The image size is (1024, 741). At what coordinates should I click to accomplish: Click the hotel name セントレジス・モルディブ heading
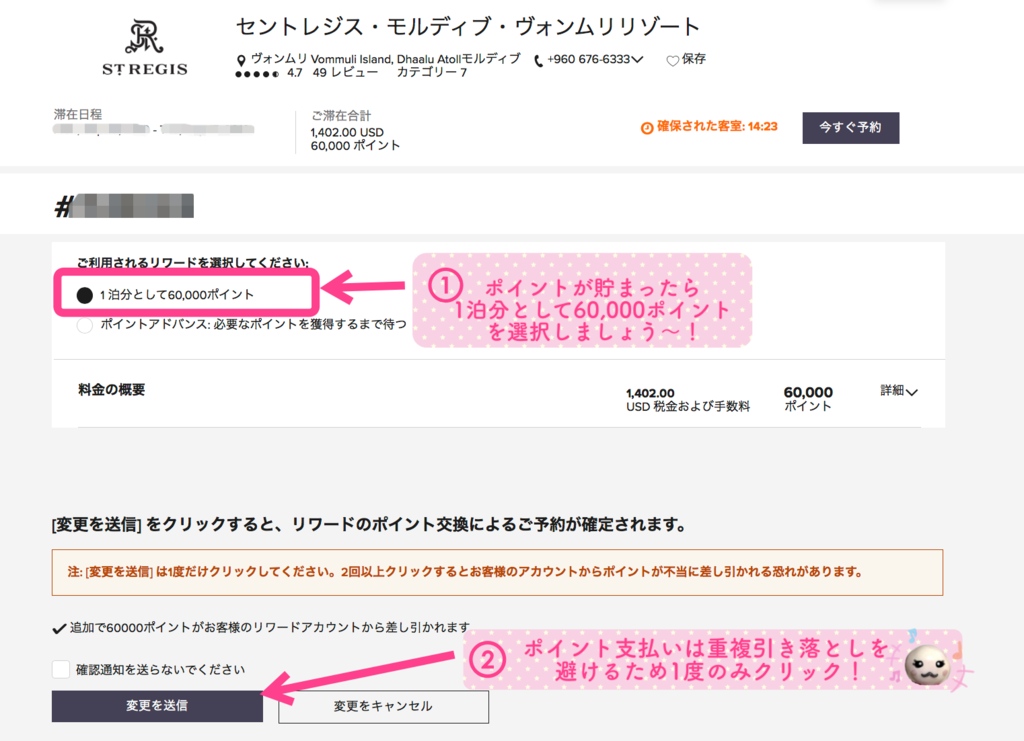[x=468, y=27]
